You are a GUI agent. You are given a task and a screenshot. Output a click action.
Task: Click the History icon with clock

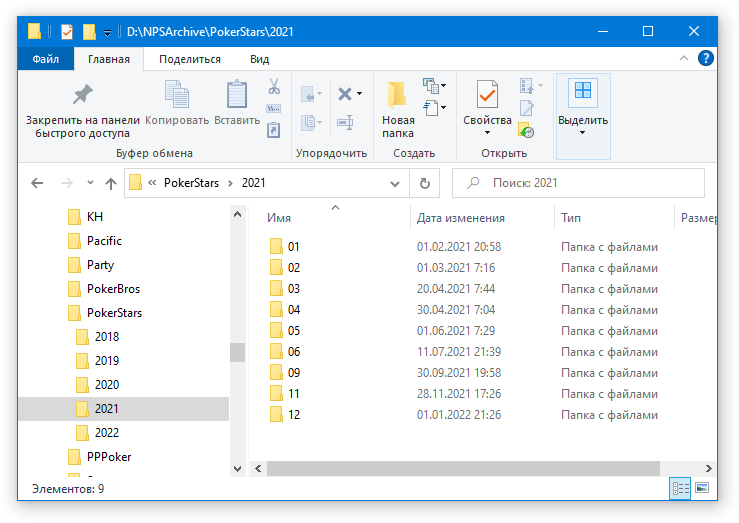pos(526,130)
